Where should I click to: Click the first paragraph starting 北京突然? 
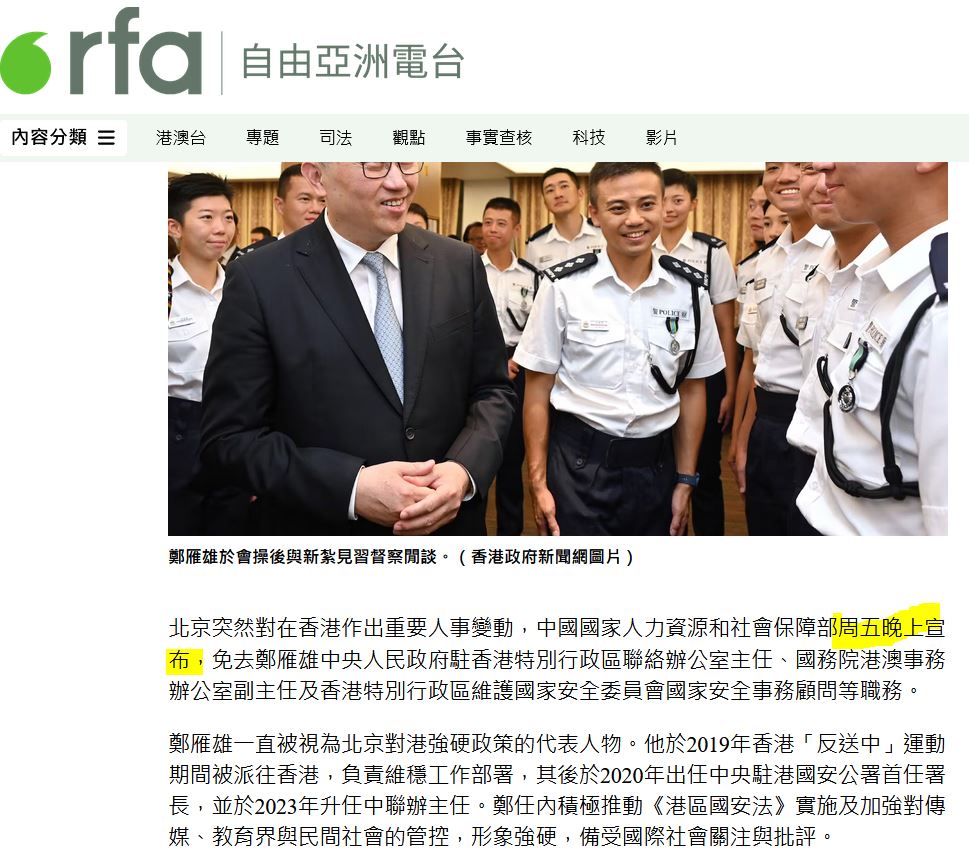(x=557, y=659)
